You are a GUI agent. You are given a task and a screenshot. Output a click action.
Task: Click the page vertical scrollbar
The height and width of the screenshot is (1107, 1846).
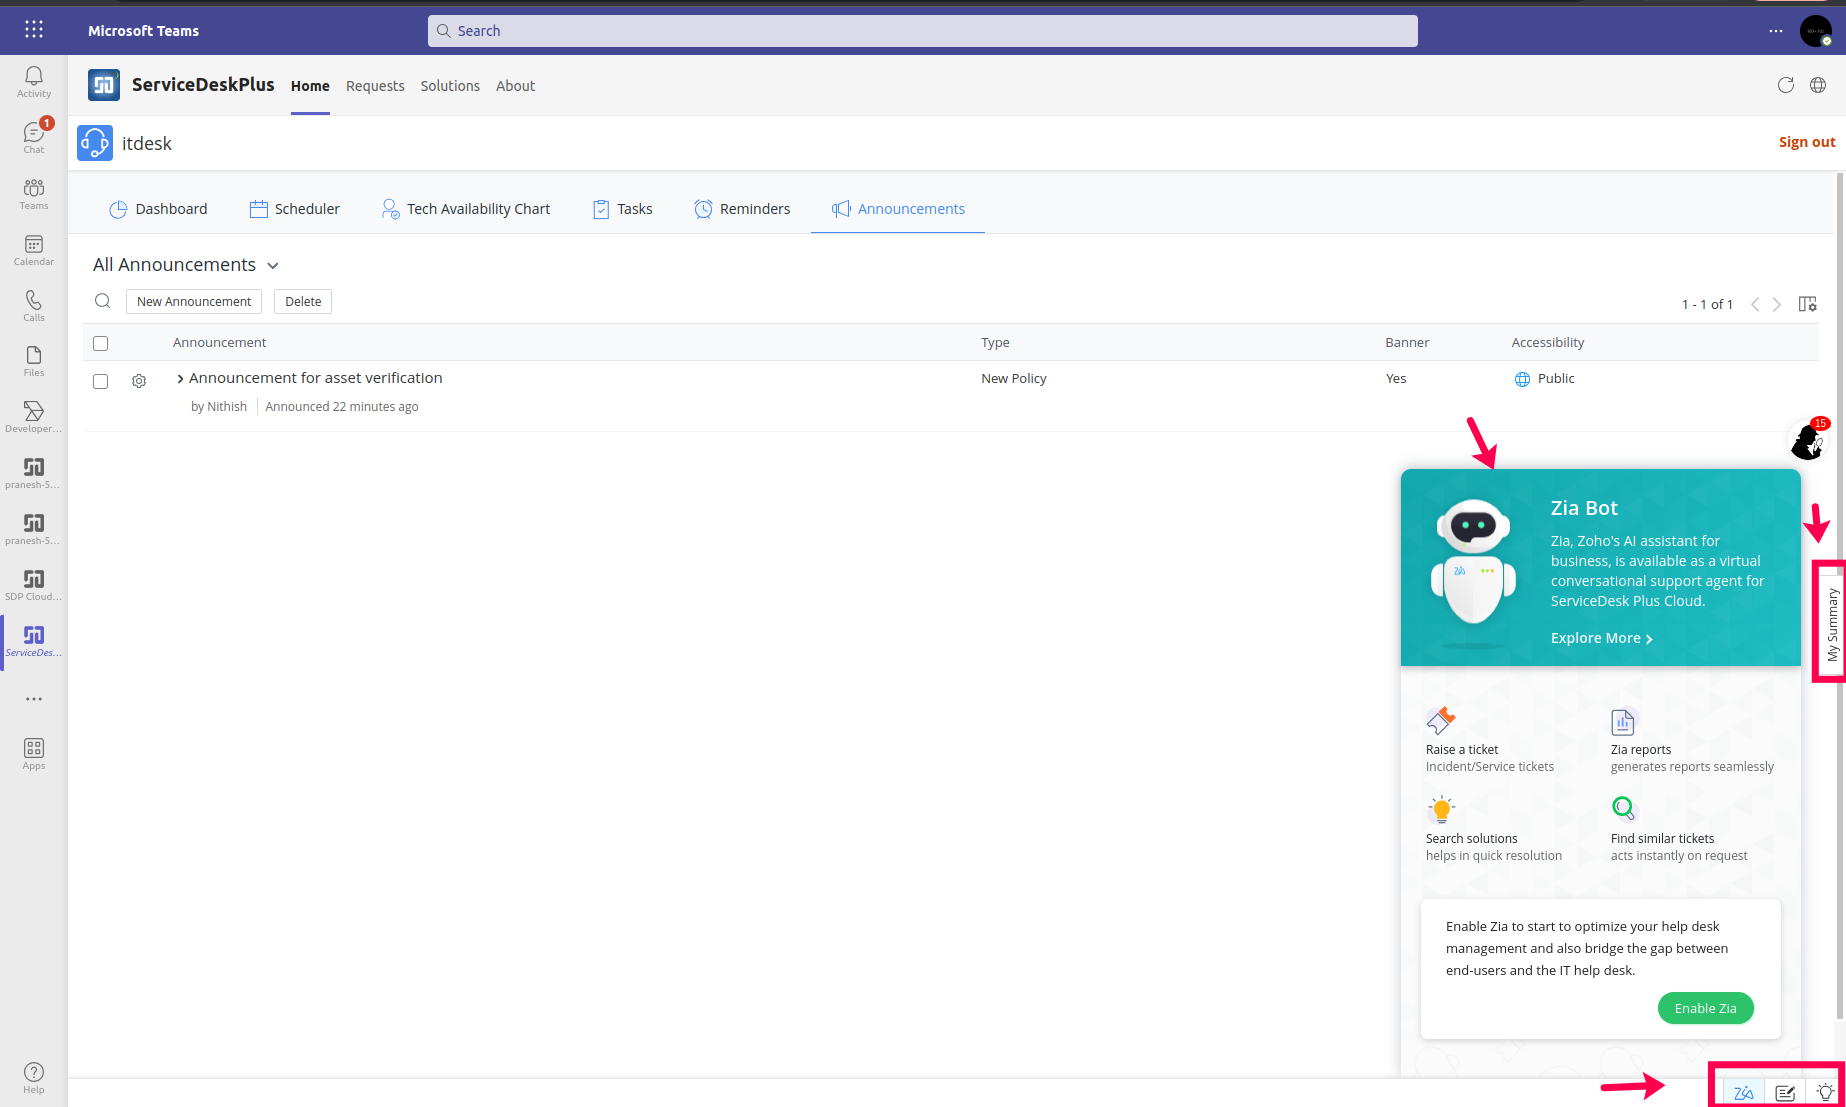pyautogui.click(x=1840, y=595)
